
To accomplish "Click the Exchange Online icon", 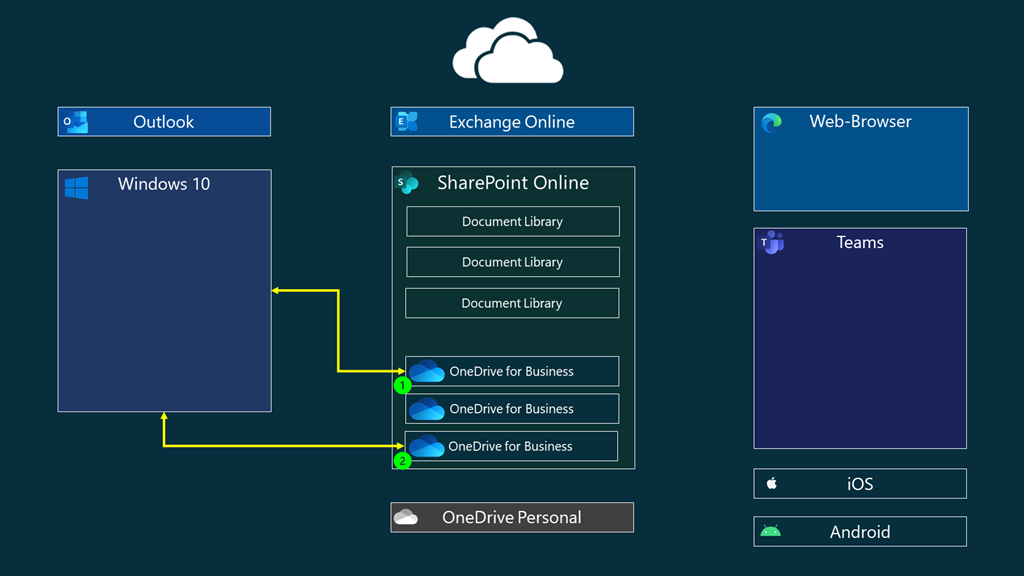I will tap(407, 122).
